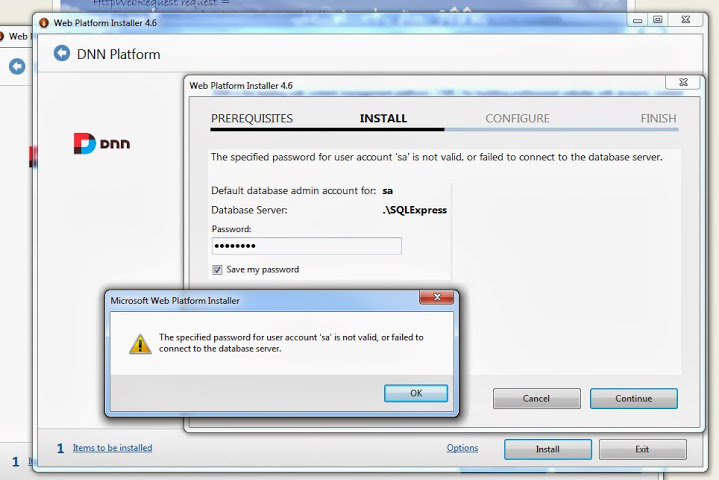Image resolution: width=719 pixels, height=480 pixels.
Task: Click the yellow warning triangle icon
Action: click(x=140, y=344)
